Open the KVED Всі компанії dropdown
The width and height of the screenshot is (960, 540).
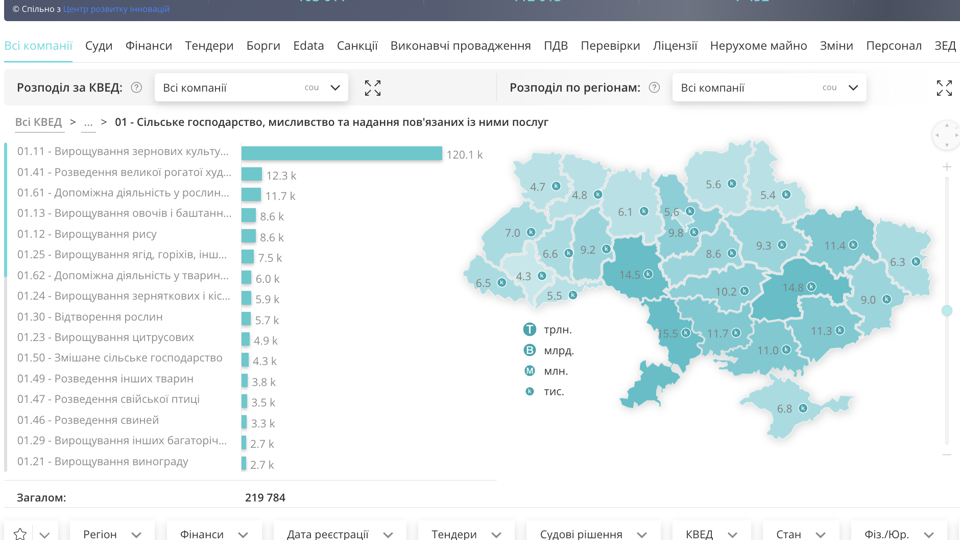[x=251, y=88]
